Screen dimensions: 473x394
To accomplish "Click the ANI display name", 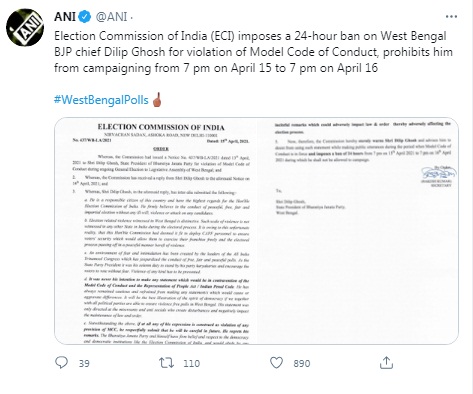I will 65,17.
